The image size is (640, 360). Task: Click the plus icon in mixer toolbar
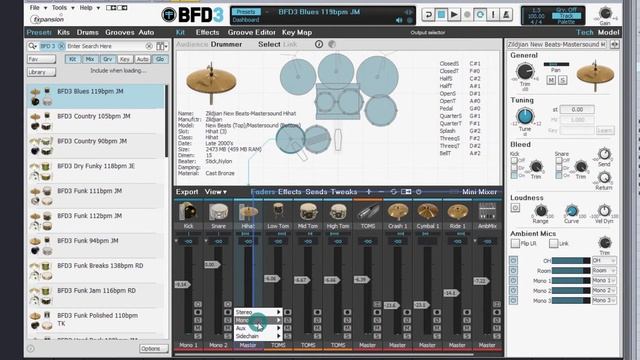(x=369, y=191)
